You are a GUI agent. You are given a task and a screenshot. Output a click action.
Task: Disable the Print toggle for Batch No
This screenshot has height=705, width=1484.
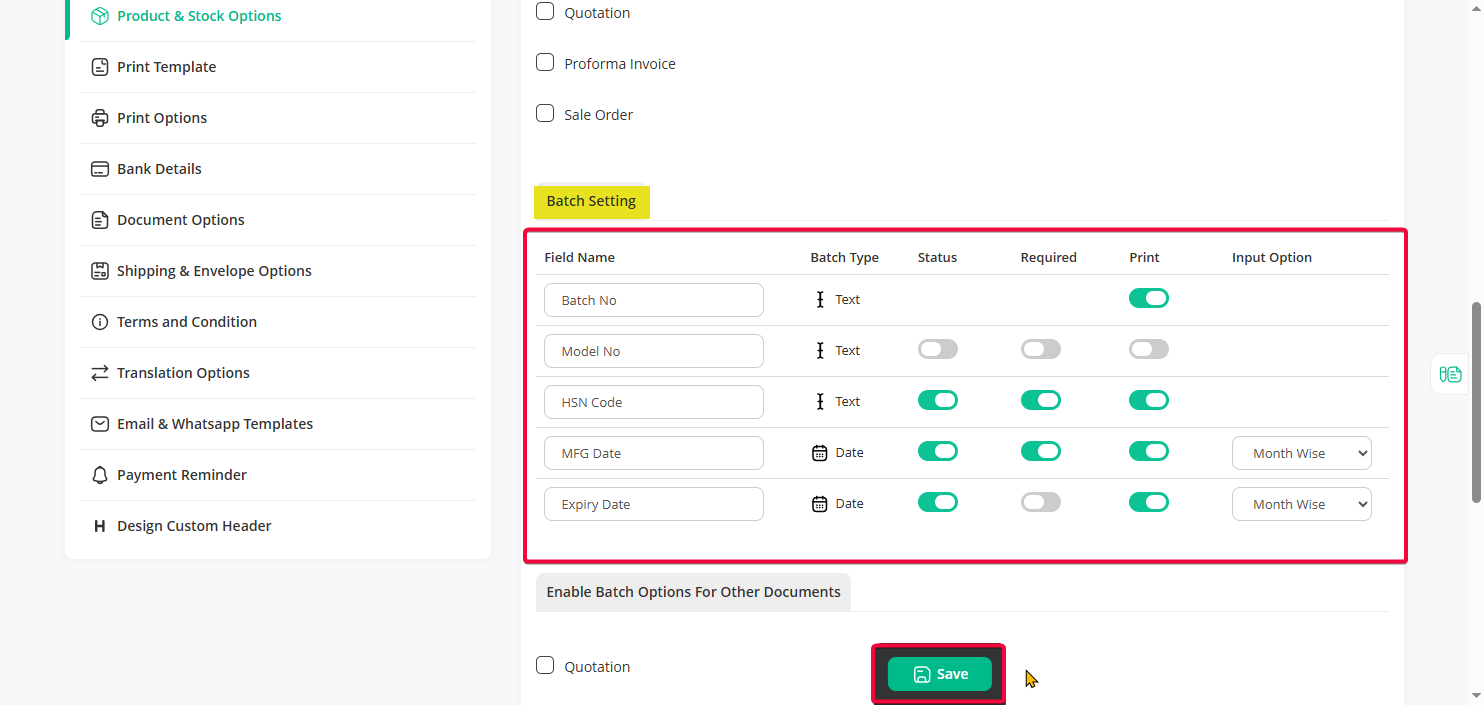tap(1148, 299)
